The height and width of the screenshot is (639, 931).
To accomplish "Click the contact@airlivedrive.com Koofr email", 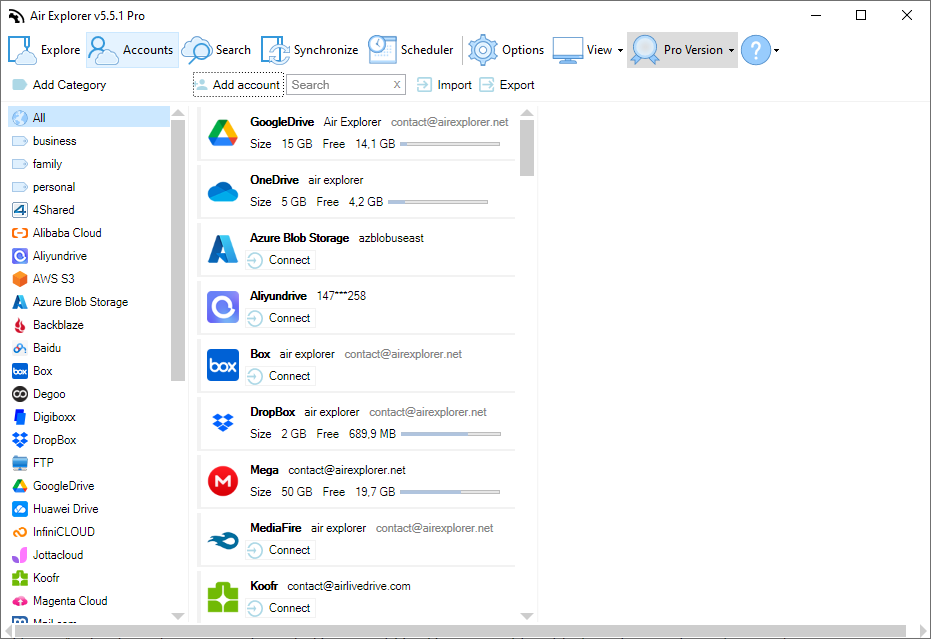I will (349, 586).
